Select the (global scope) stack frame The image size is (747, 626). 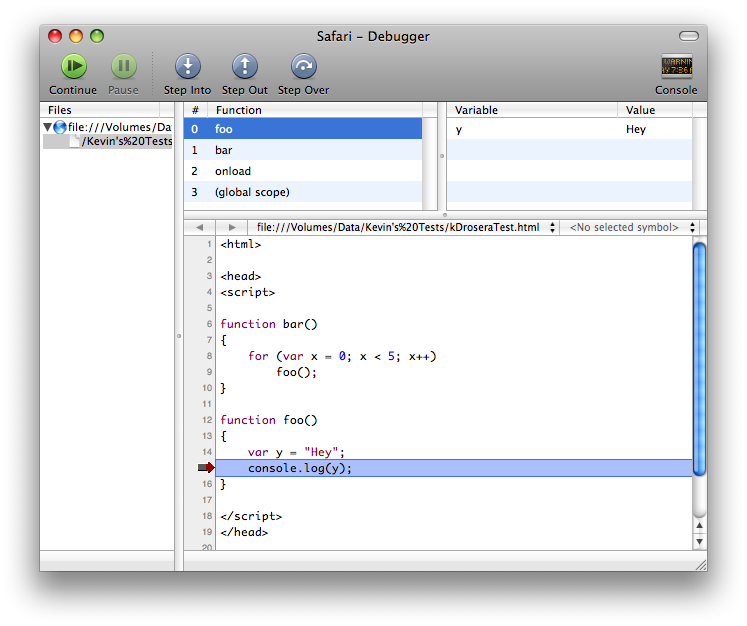tap(303, 192)
